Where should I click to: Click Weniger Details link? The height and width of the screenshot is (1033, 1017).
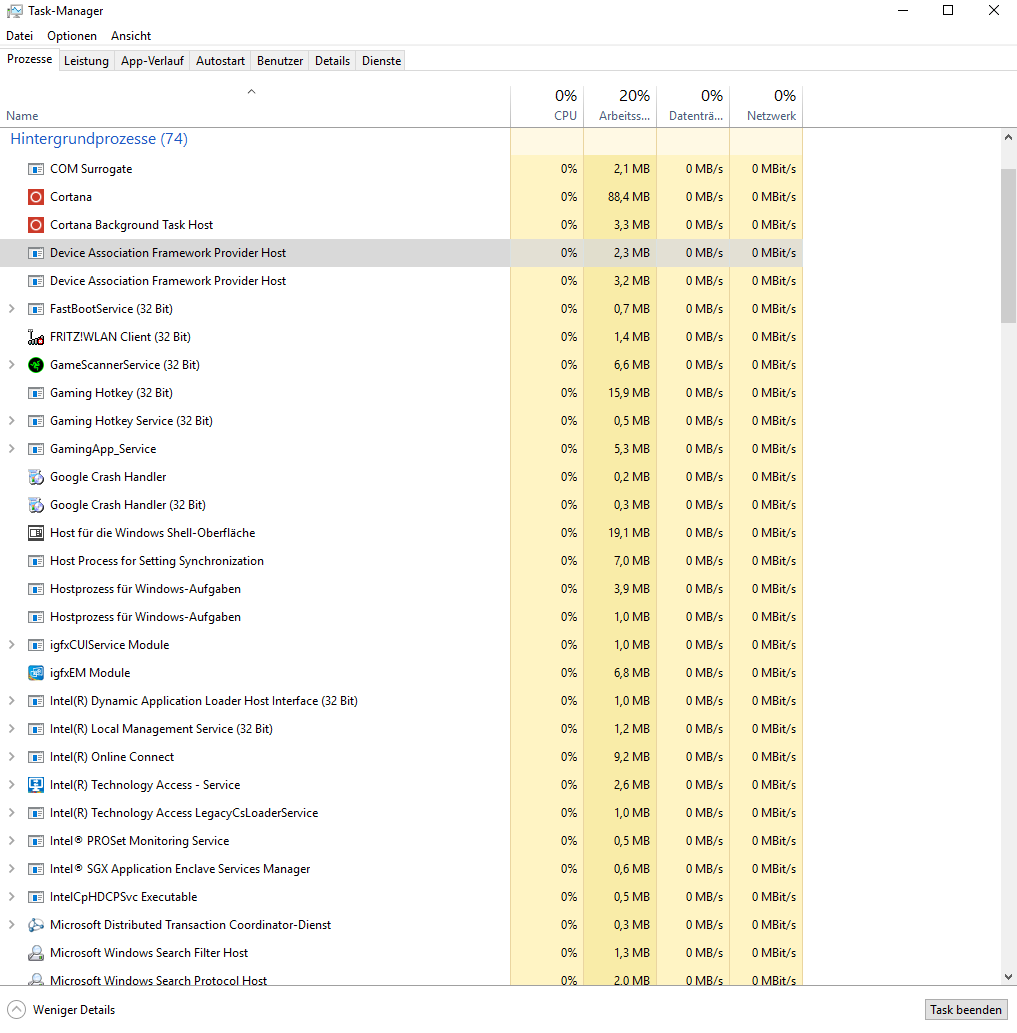point(74,1010)
